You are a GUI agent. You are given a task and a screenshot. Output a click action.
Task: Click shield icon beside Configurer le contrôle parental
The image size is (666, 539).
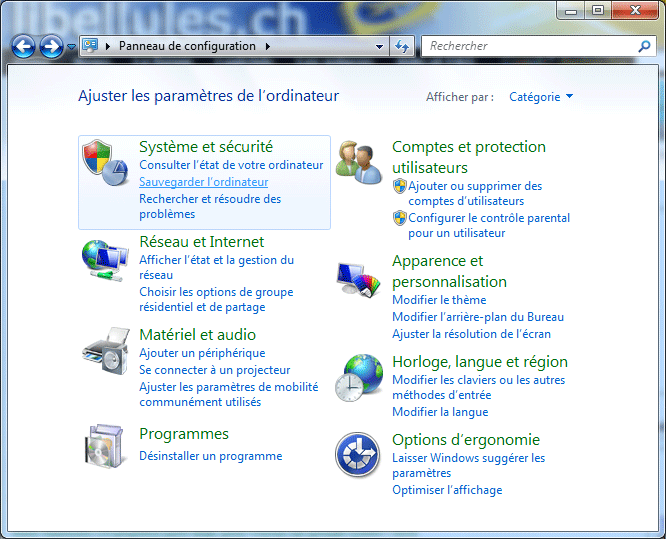coord(399,218)
